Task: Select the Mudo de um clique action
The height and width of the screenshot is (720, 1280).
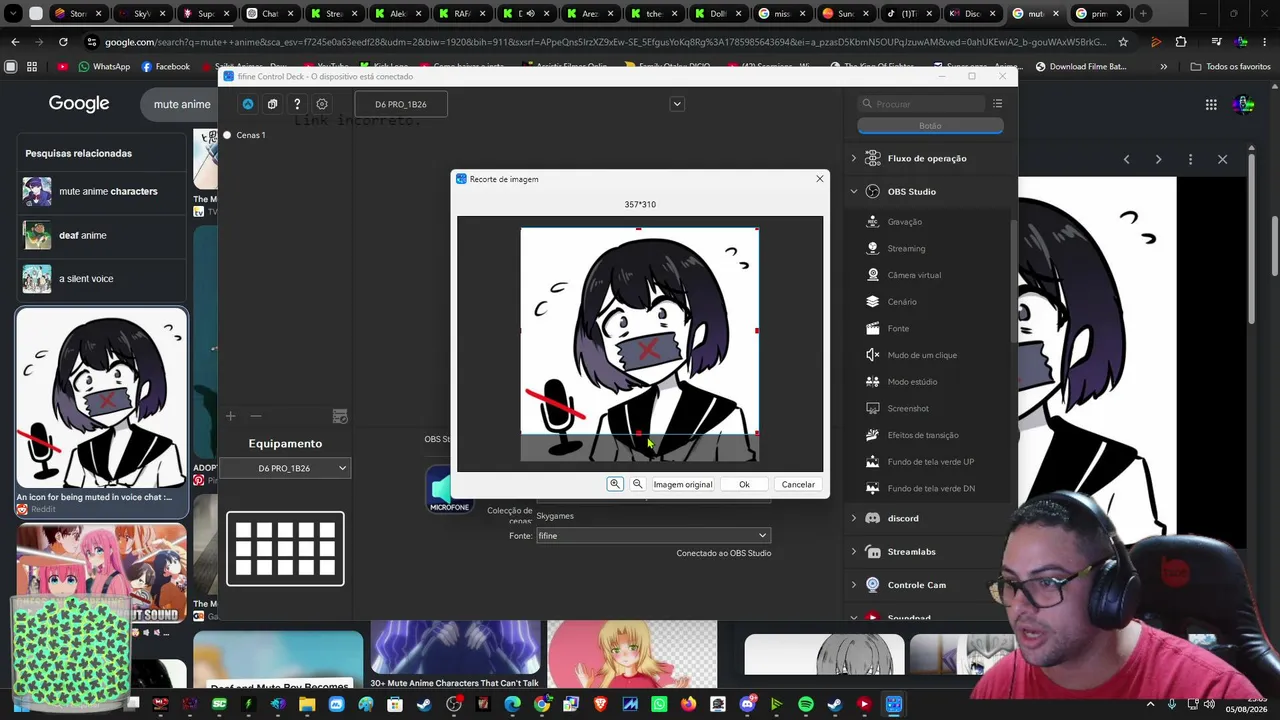Action: pyautogui.click(x=922, y=355)
